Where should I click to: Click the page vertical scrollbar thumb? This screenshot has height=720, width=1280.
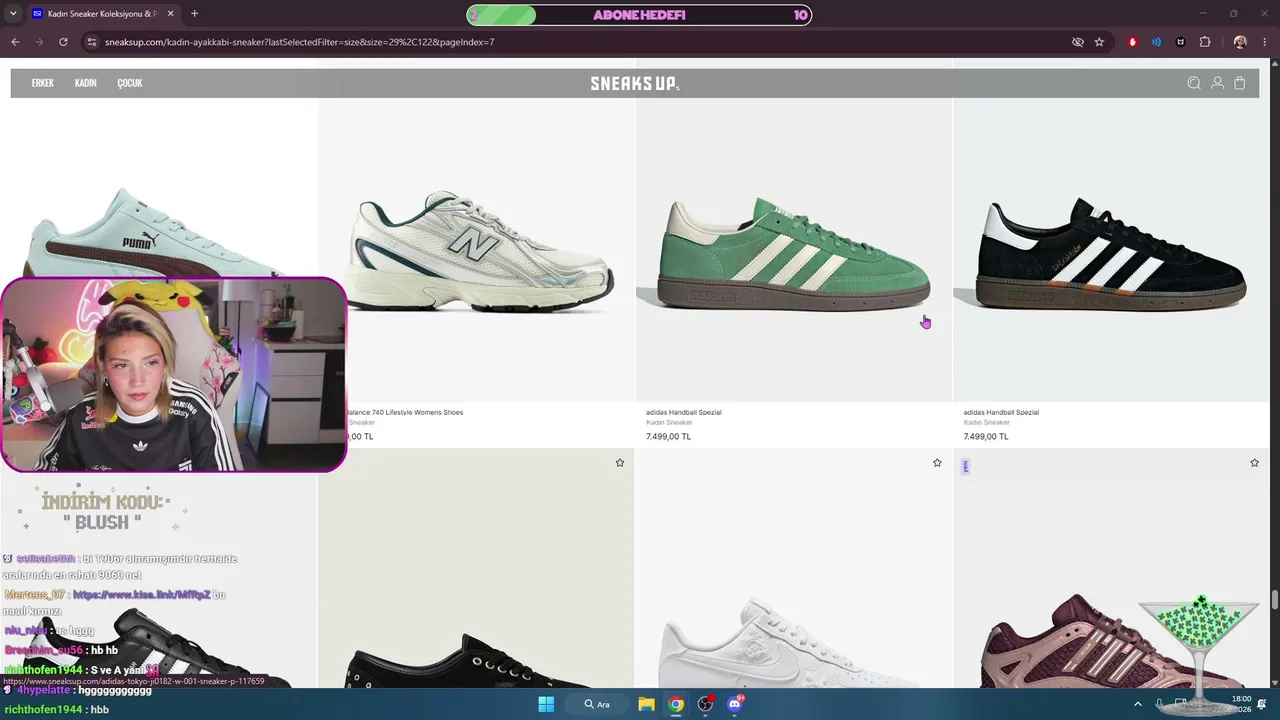click(x=1274, y=600)
